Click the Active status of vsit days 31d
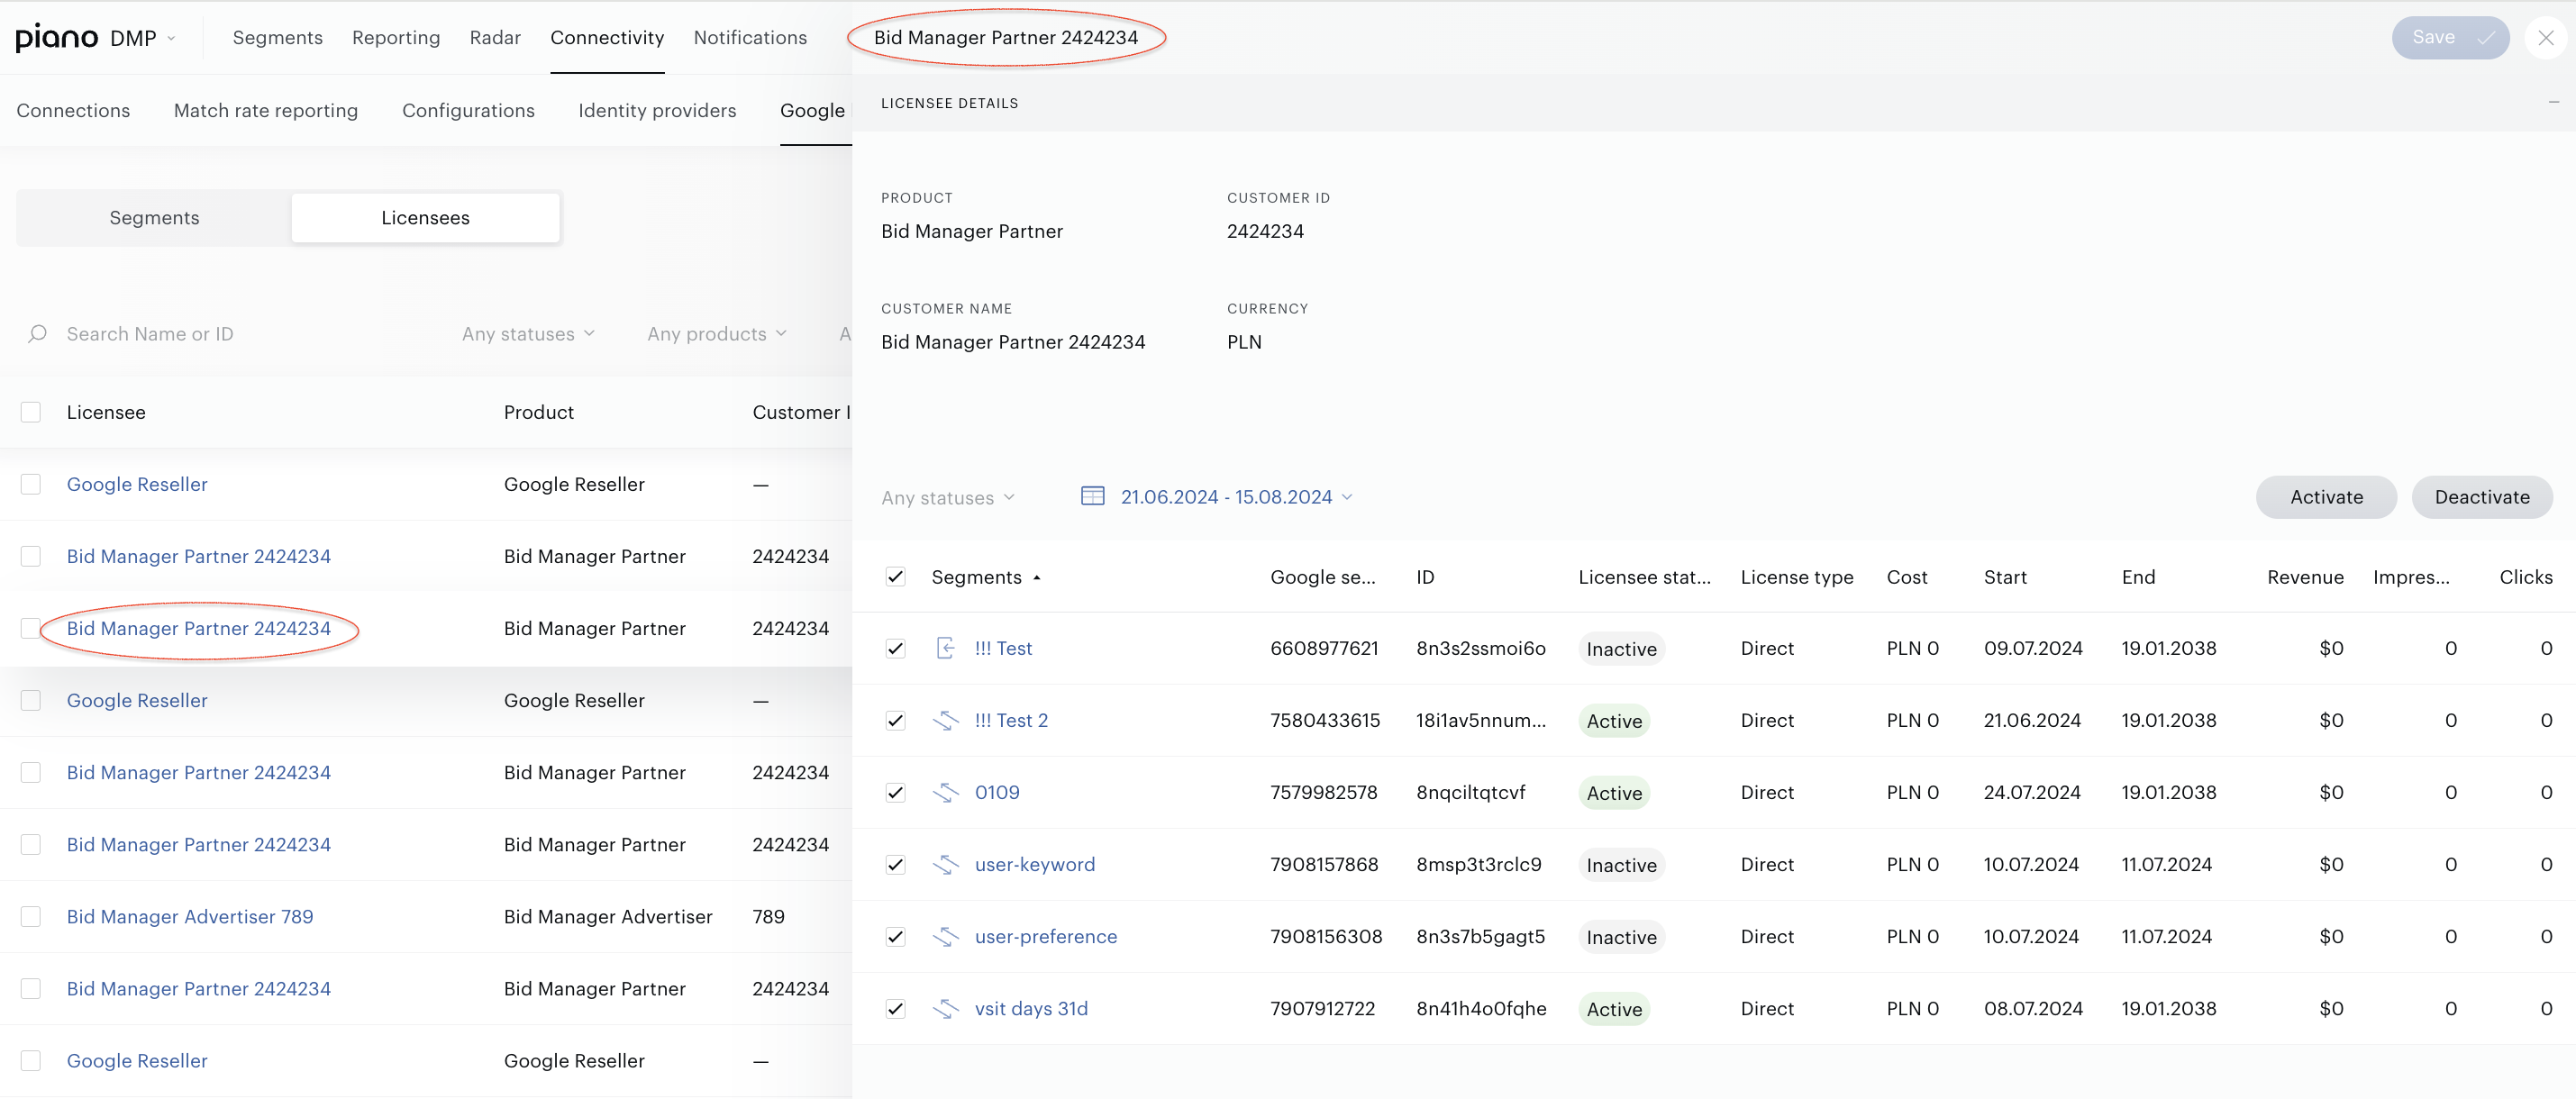Image resolution: width=2576 pixels, height=1099 pixels. click(1614, 1009)
